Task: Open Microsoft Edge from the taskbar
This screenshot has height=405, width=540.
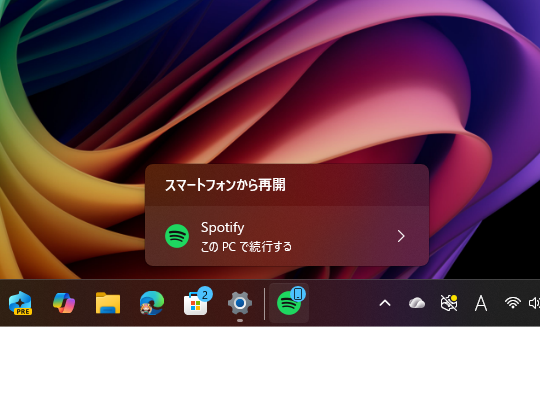Action: pyautogui.click(x=152, y=303)
